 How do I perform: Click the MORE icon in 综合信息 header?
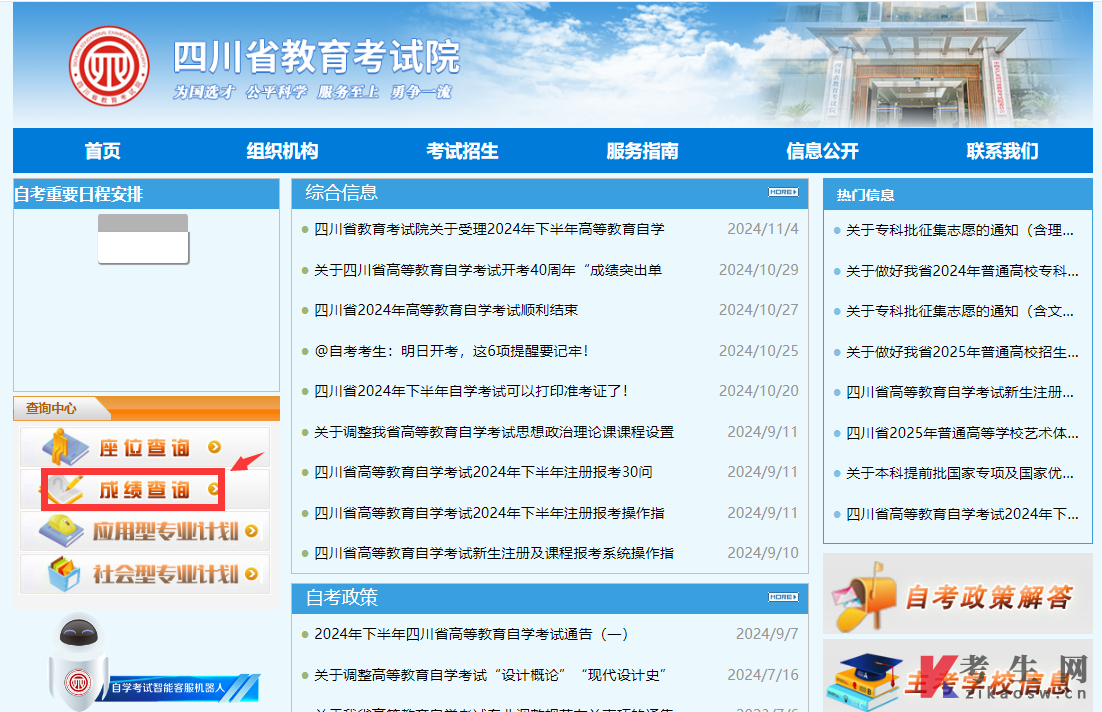coord(783,192)
